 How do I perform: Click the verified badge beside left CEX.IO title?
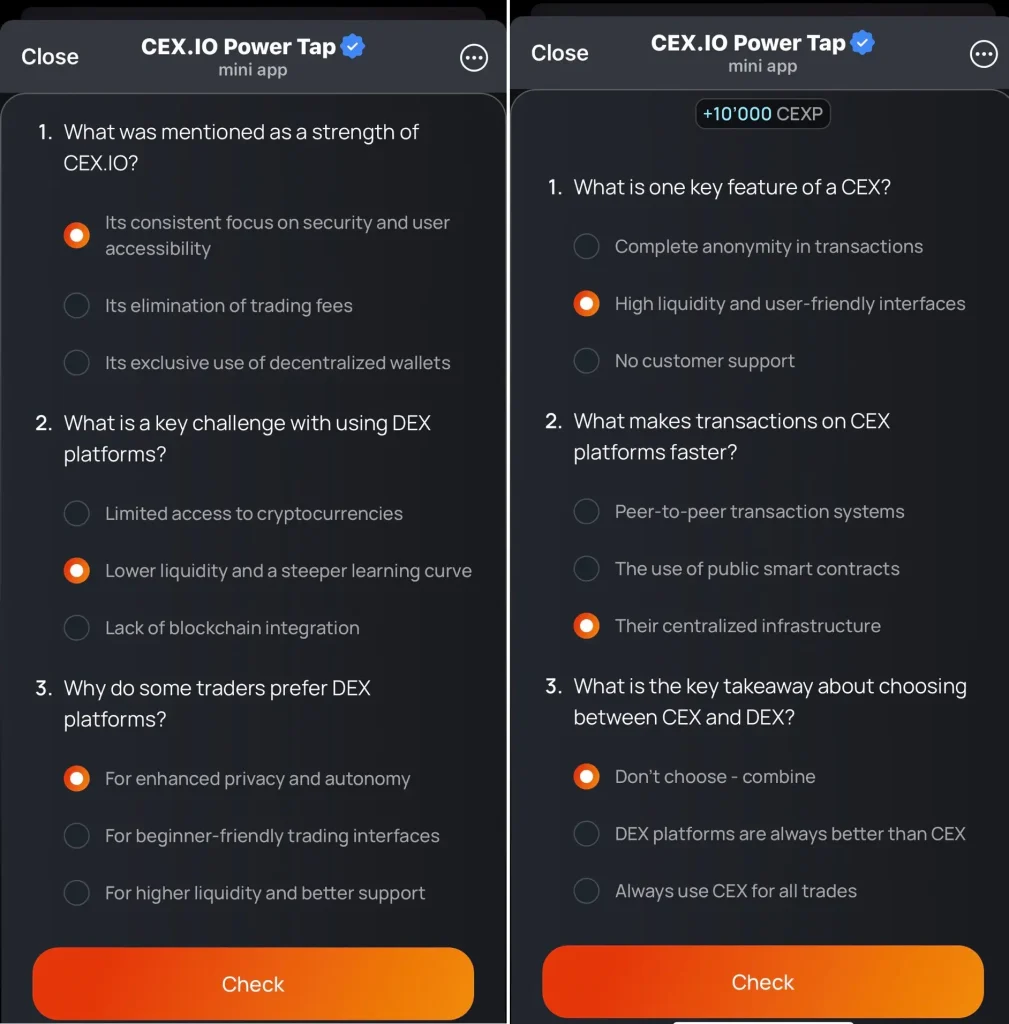[353, 46]
